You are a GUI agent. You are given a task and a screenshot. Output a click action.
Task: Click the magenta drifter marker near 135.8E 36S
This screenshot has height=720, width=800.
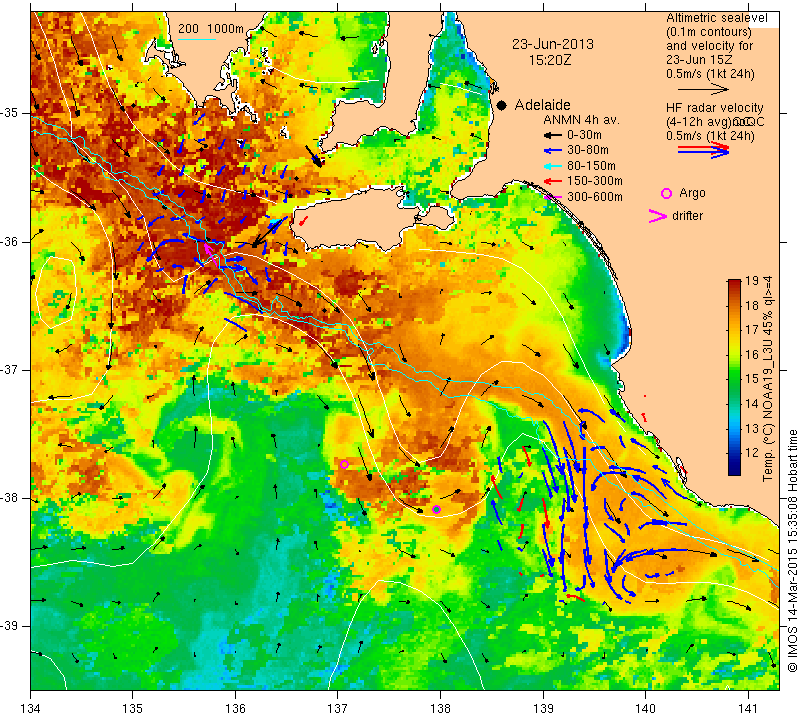[210, 252]
